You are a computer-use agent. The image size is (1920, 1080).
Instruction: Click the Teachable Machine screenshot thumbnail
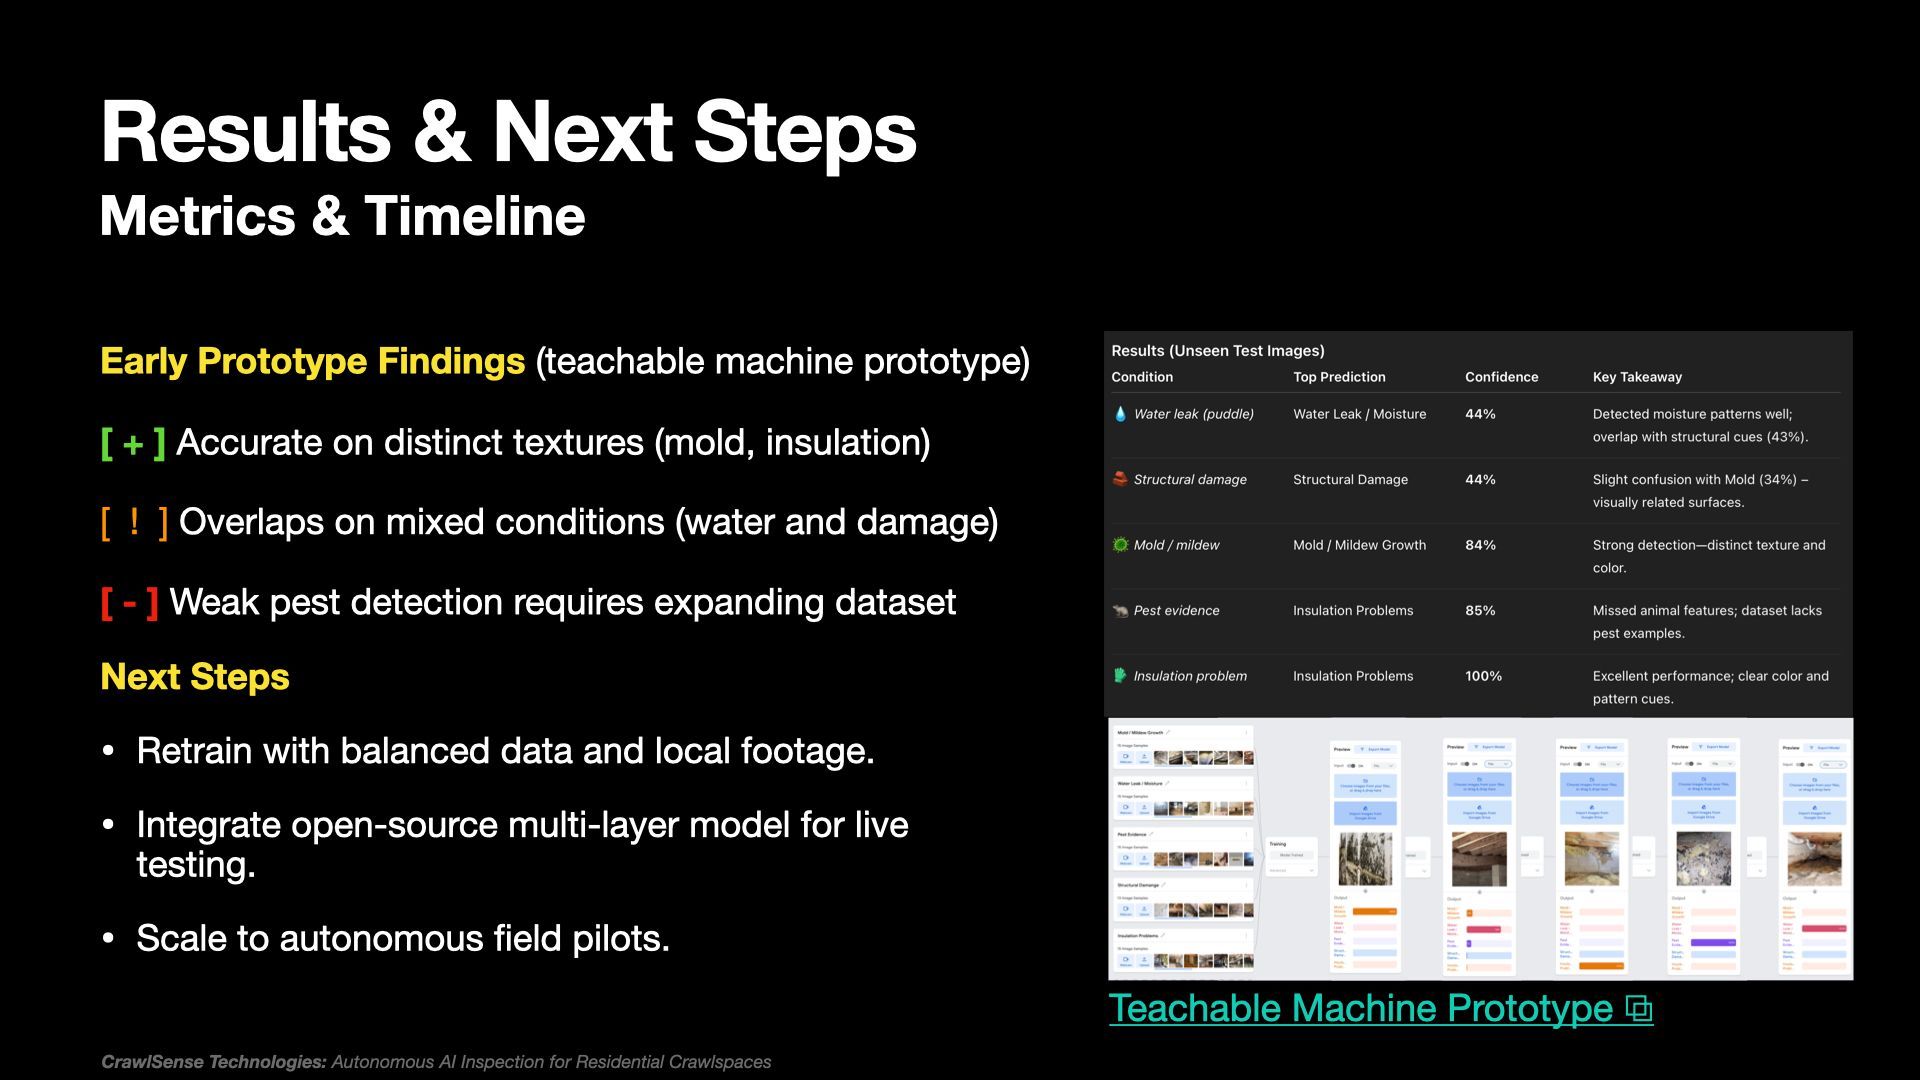coord(1480,848)
